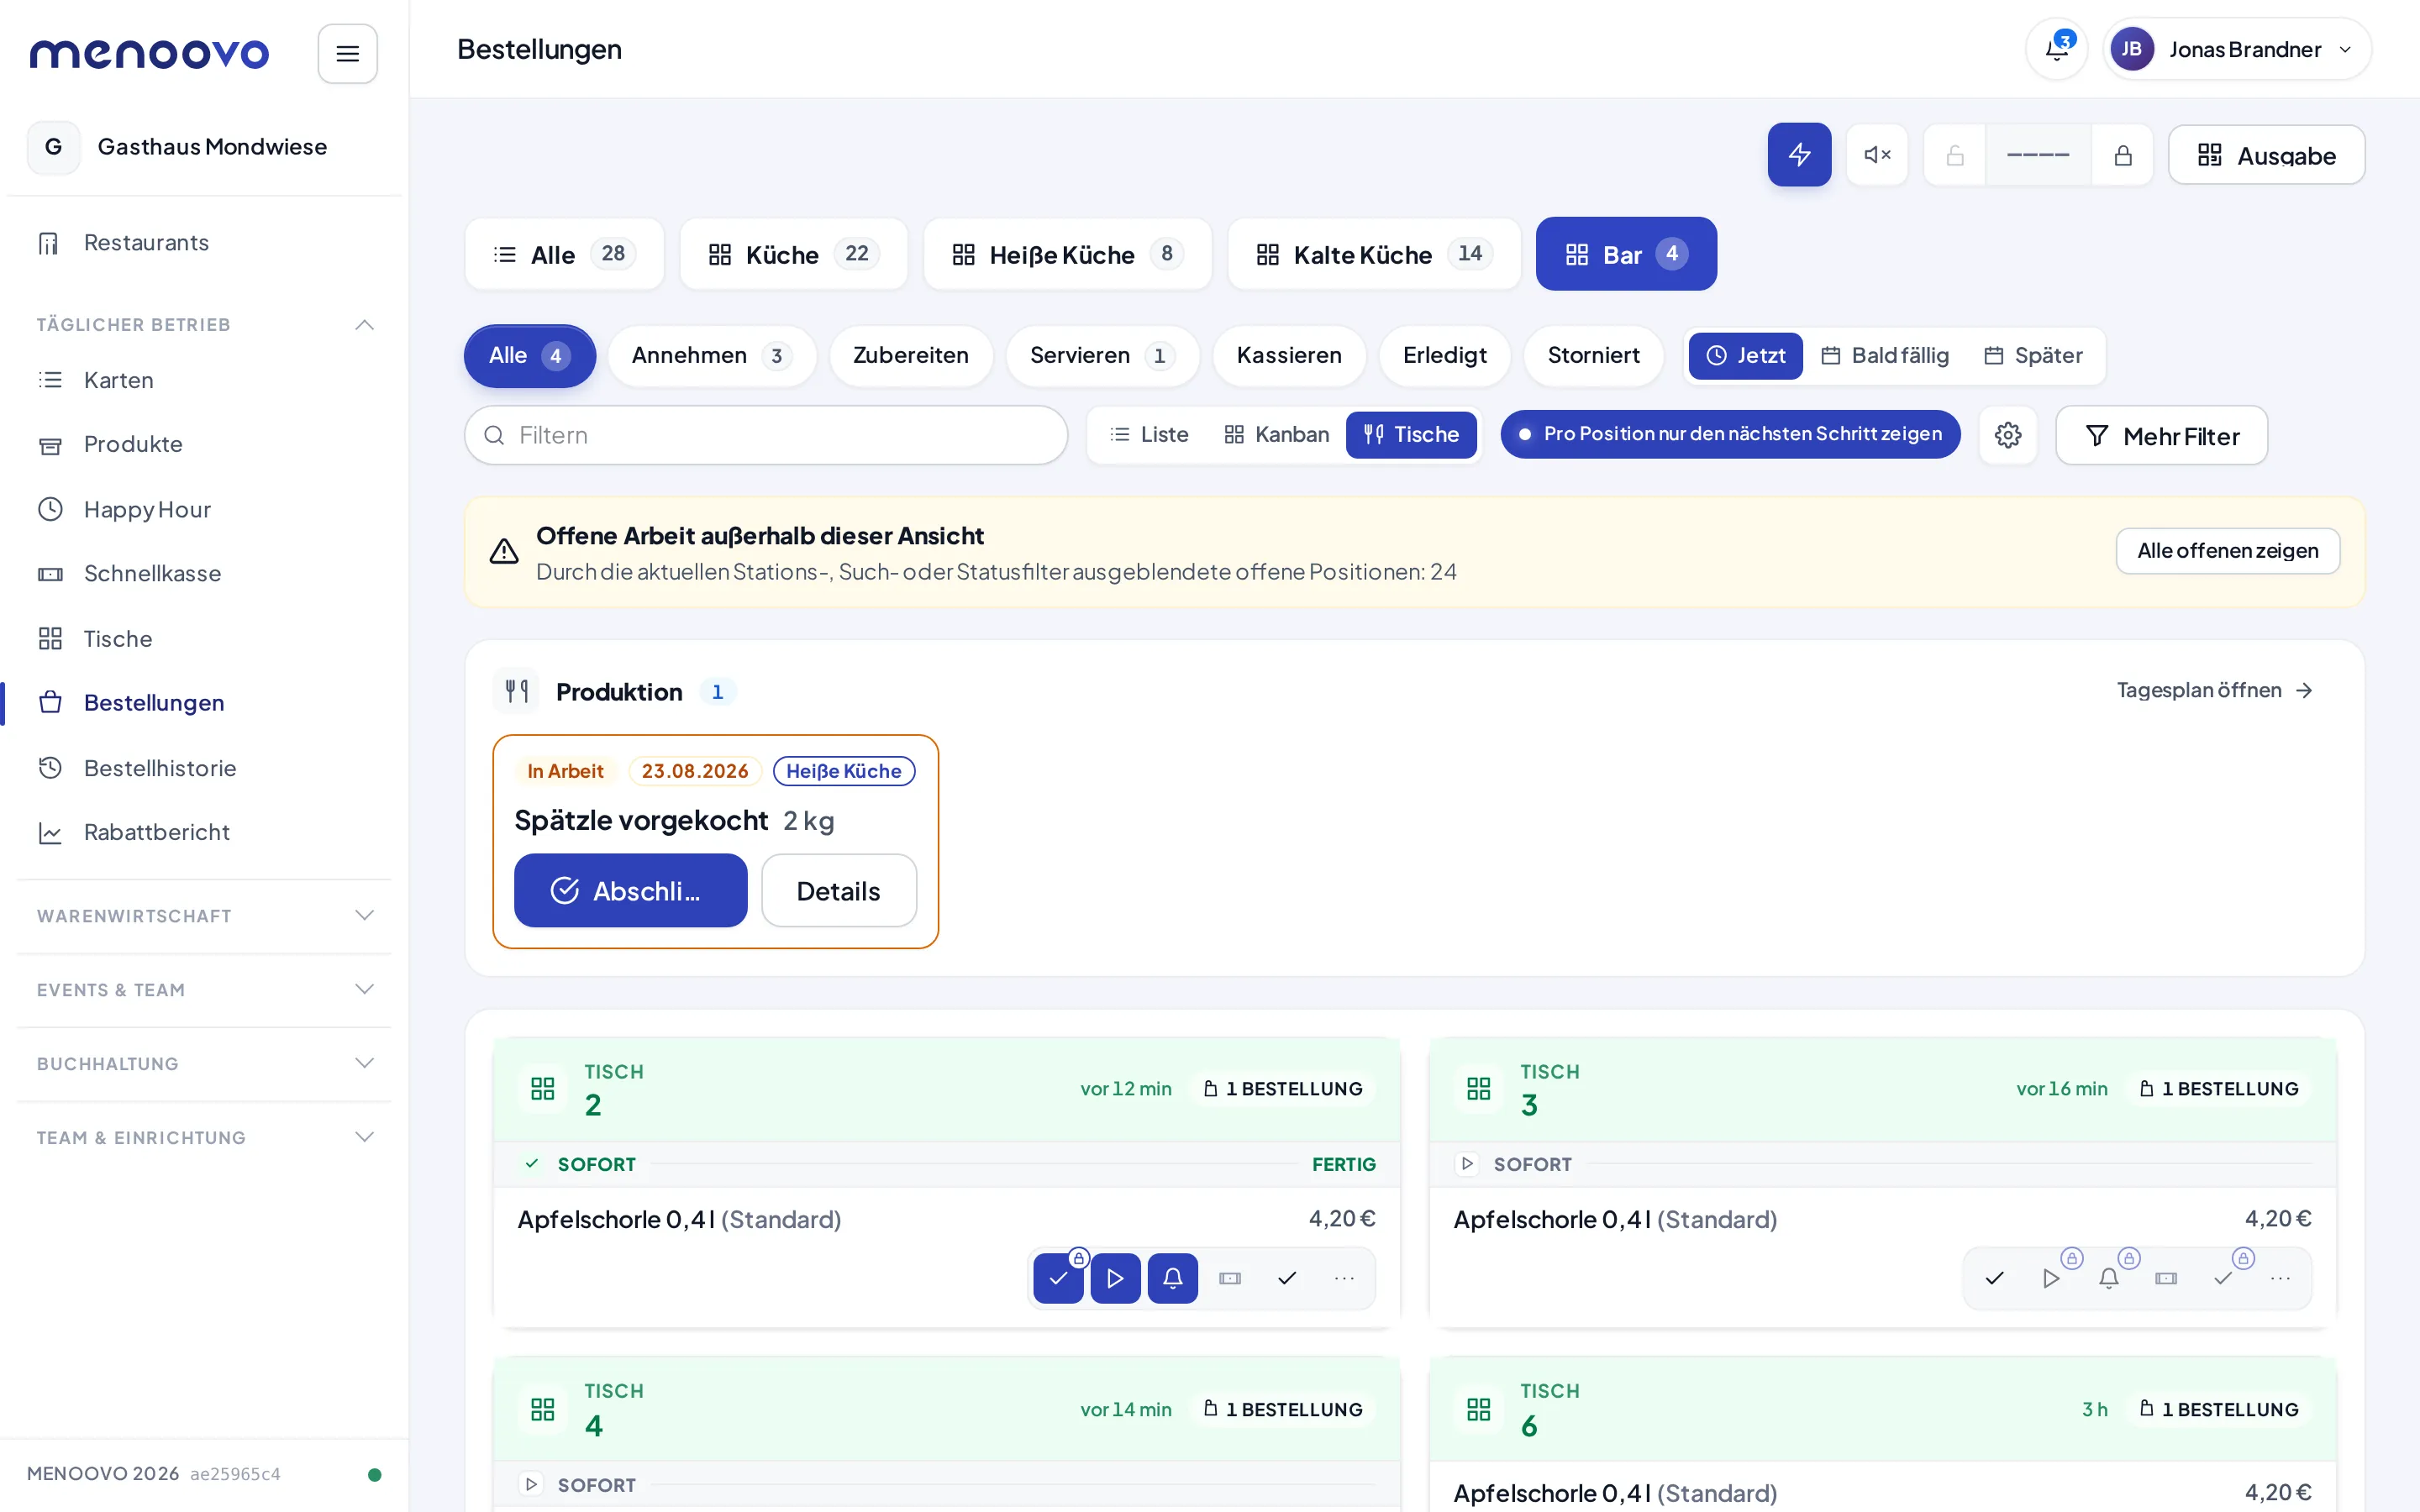Click the Alle offenen zeigen button

tap(2227, 551)
